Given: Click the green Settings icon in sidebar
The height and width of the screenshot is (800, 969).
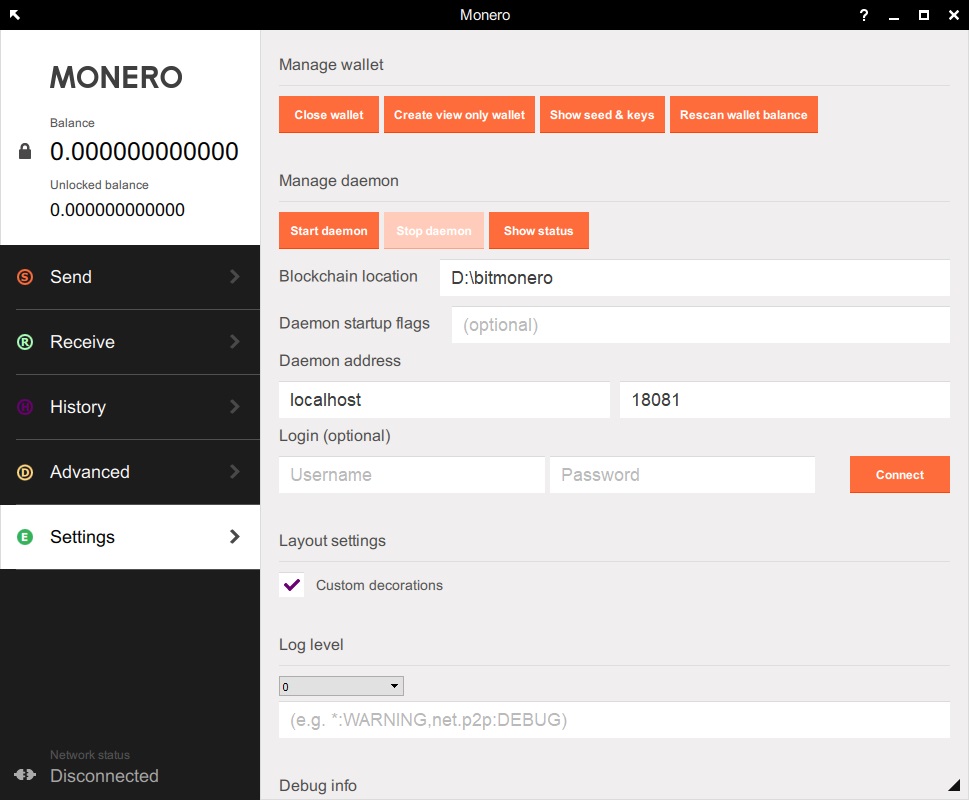Looking at the screenshot, I should [x=25, y=537].
